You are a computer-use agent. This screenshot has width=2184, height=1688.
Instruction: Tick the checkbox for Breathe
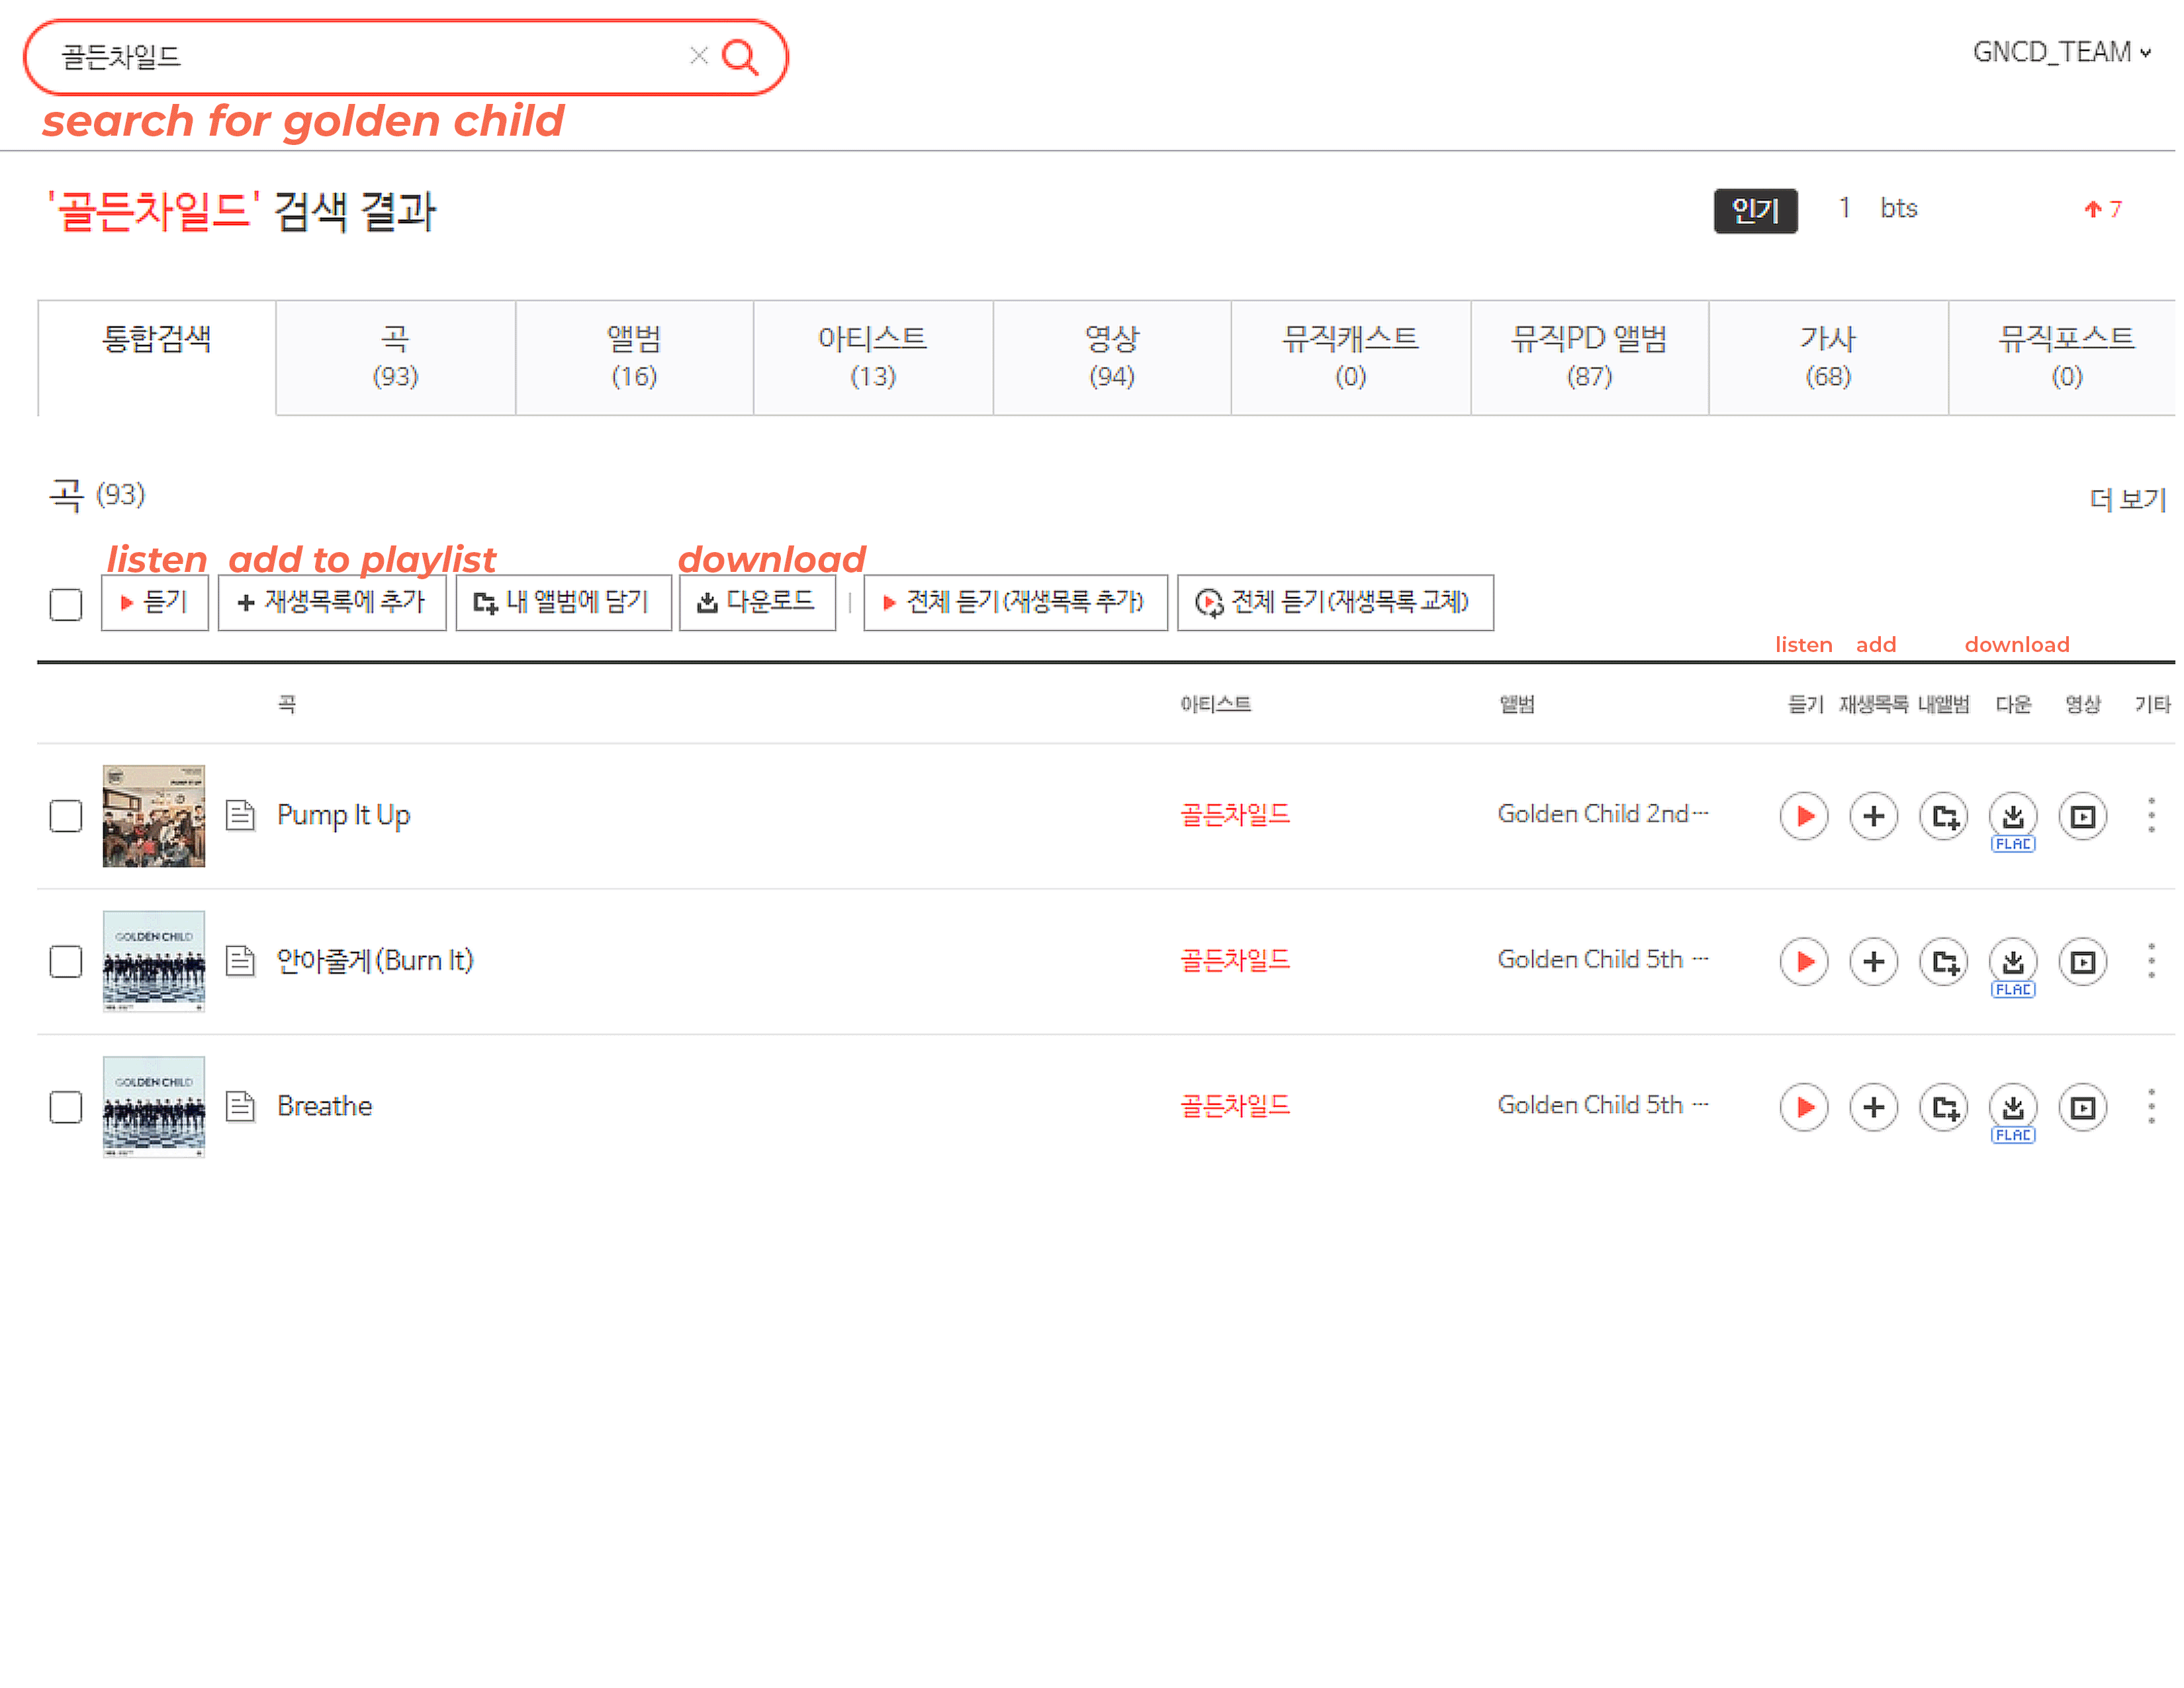(x=66, y=1107)
